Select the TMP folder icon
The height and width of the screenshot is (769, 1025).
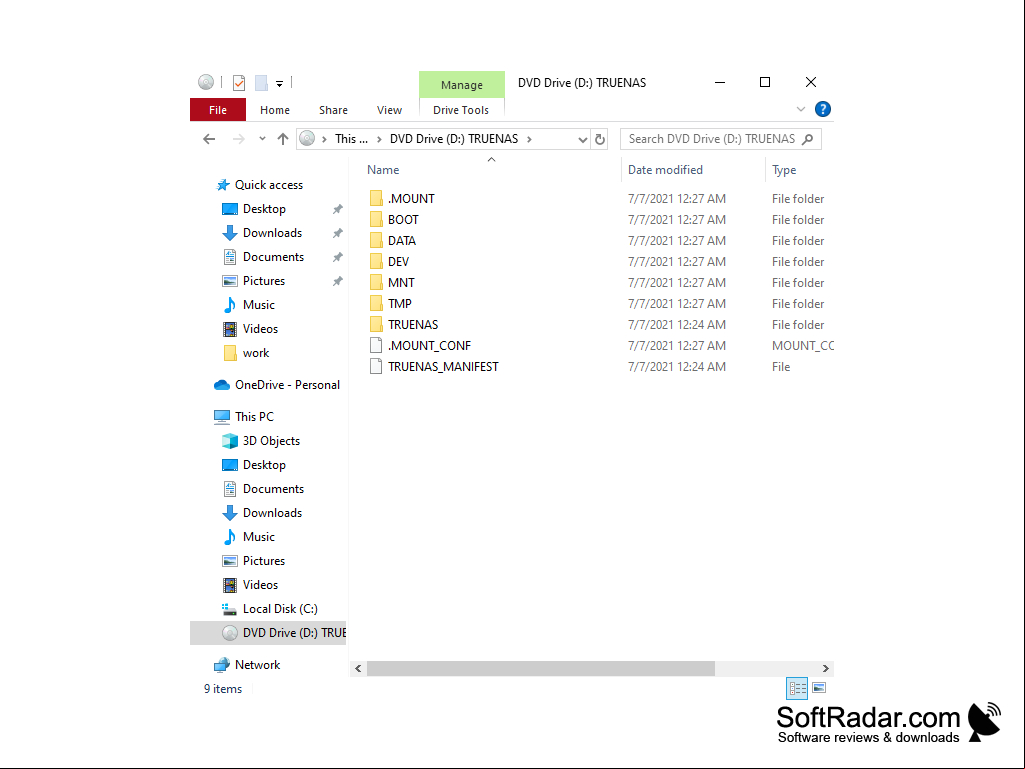[376, 303]
